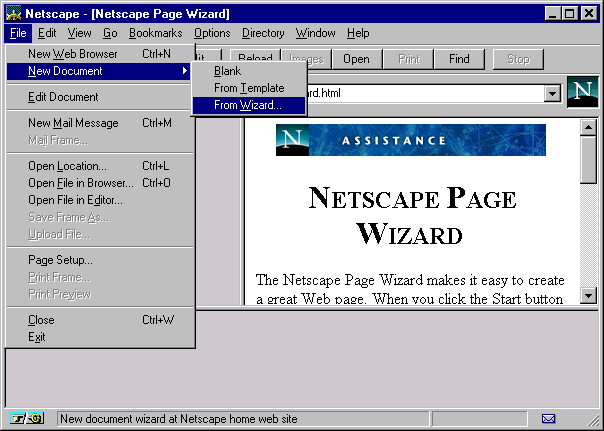604x431 pixels.
Task: Select Close in the File menu
Action: pyautogui.click(x=100, y=320)
